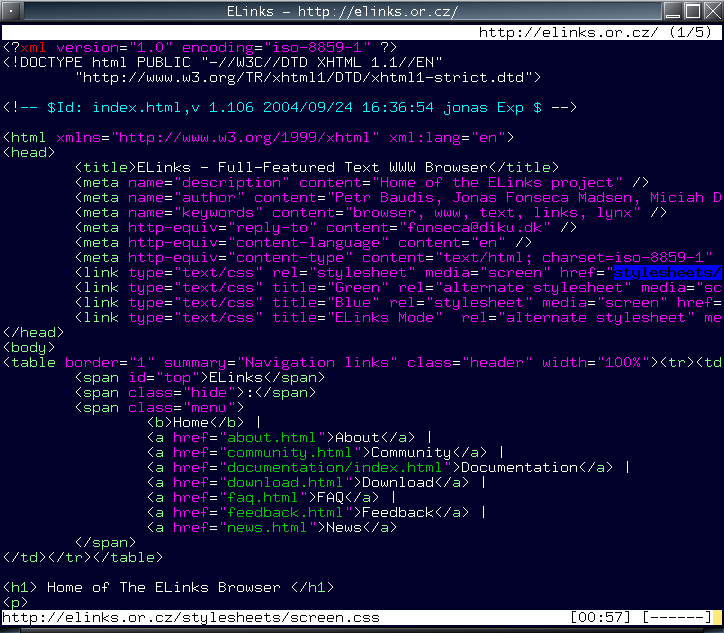Click the closing /head tag
The width and height of the screenshot is (724, 633).
[33, 333]
